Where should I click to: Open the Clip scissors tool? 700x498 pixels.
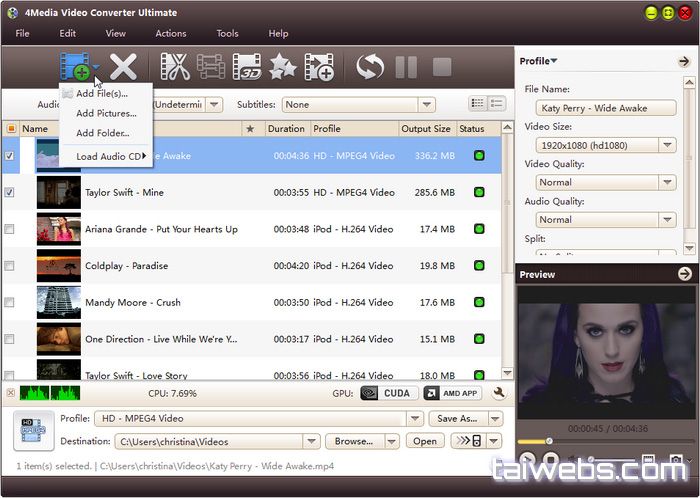click(175, 68)
